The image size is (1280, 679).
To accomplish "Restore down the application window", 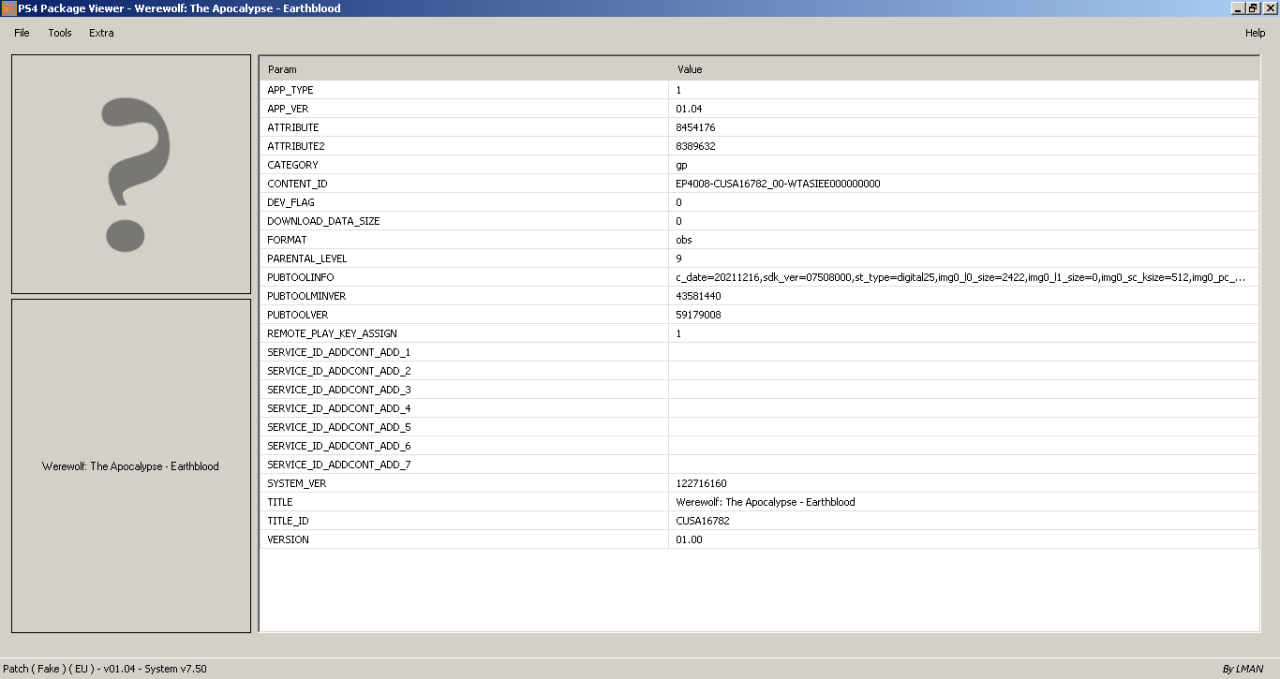I will 1253,8.
